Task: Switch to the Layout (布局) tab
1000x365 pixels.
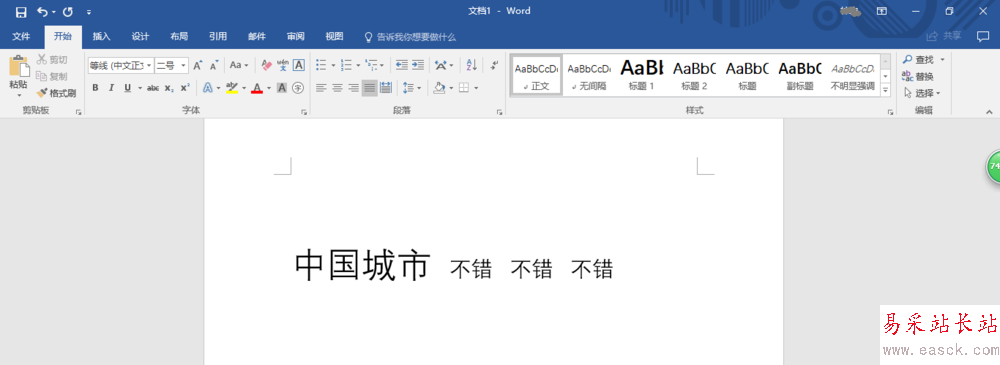Action: click(179, 36)
